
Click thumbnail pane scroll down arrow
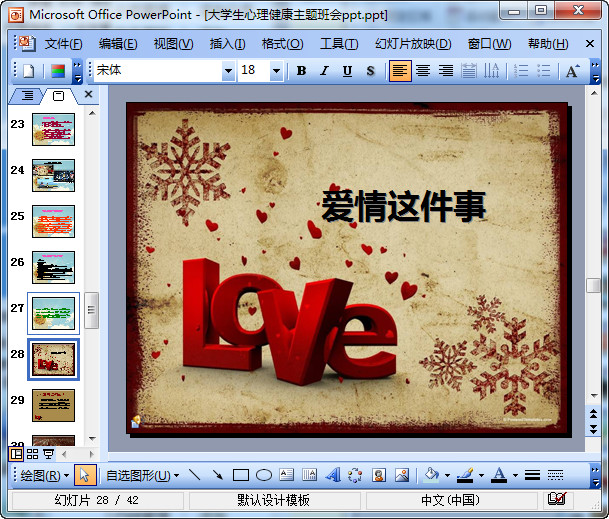coord(92,439)
